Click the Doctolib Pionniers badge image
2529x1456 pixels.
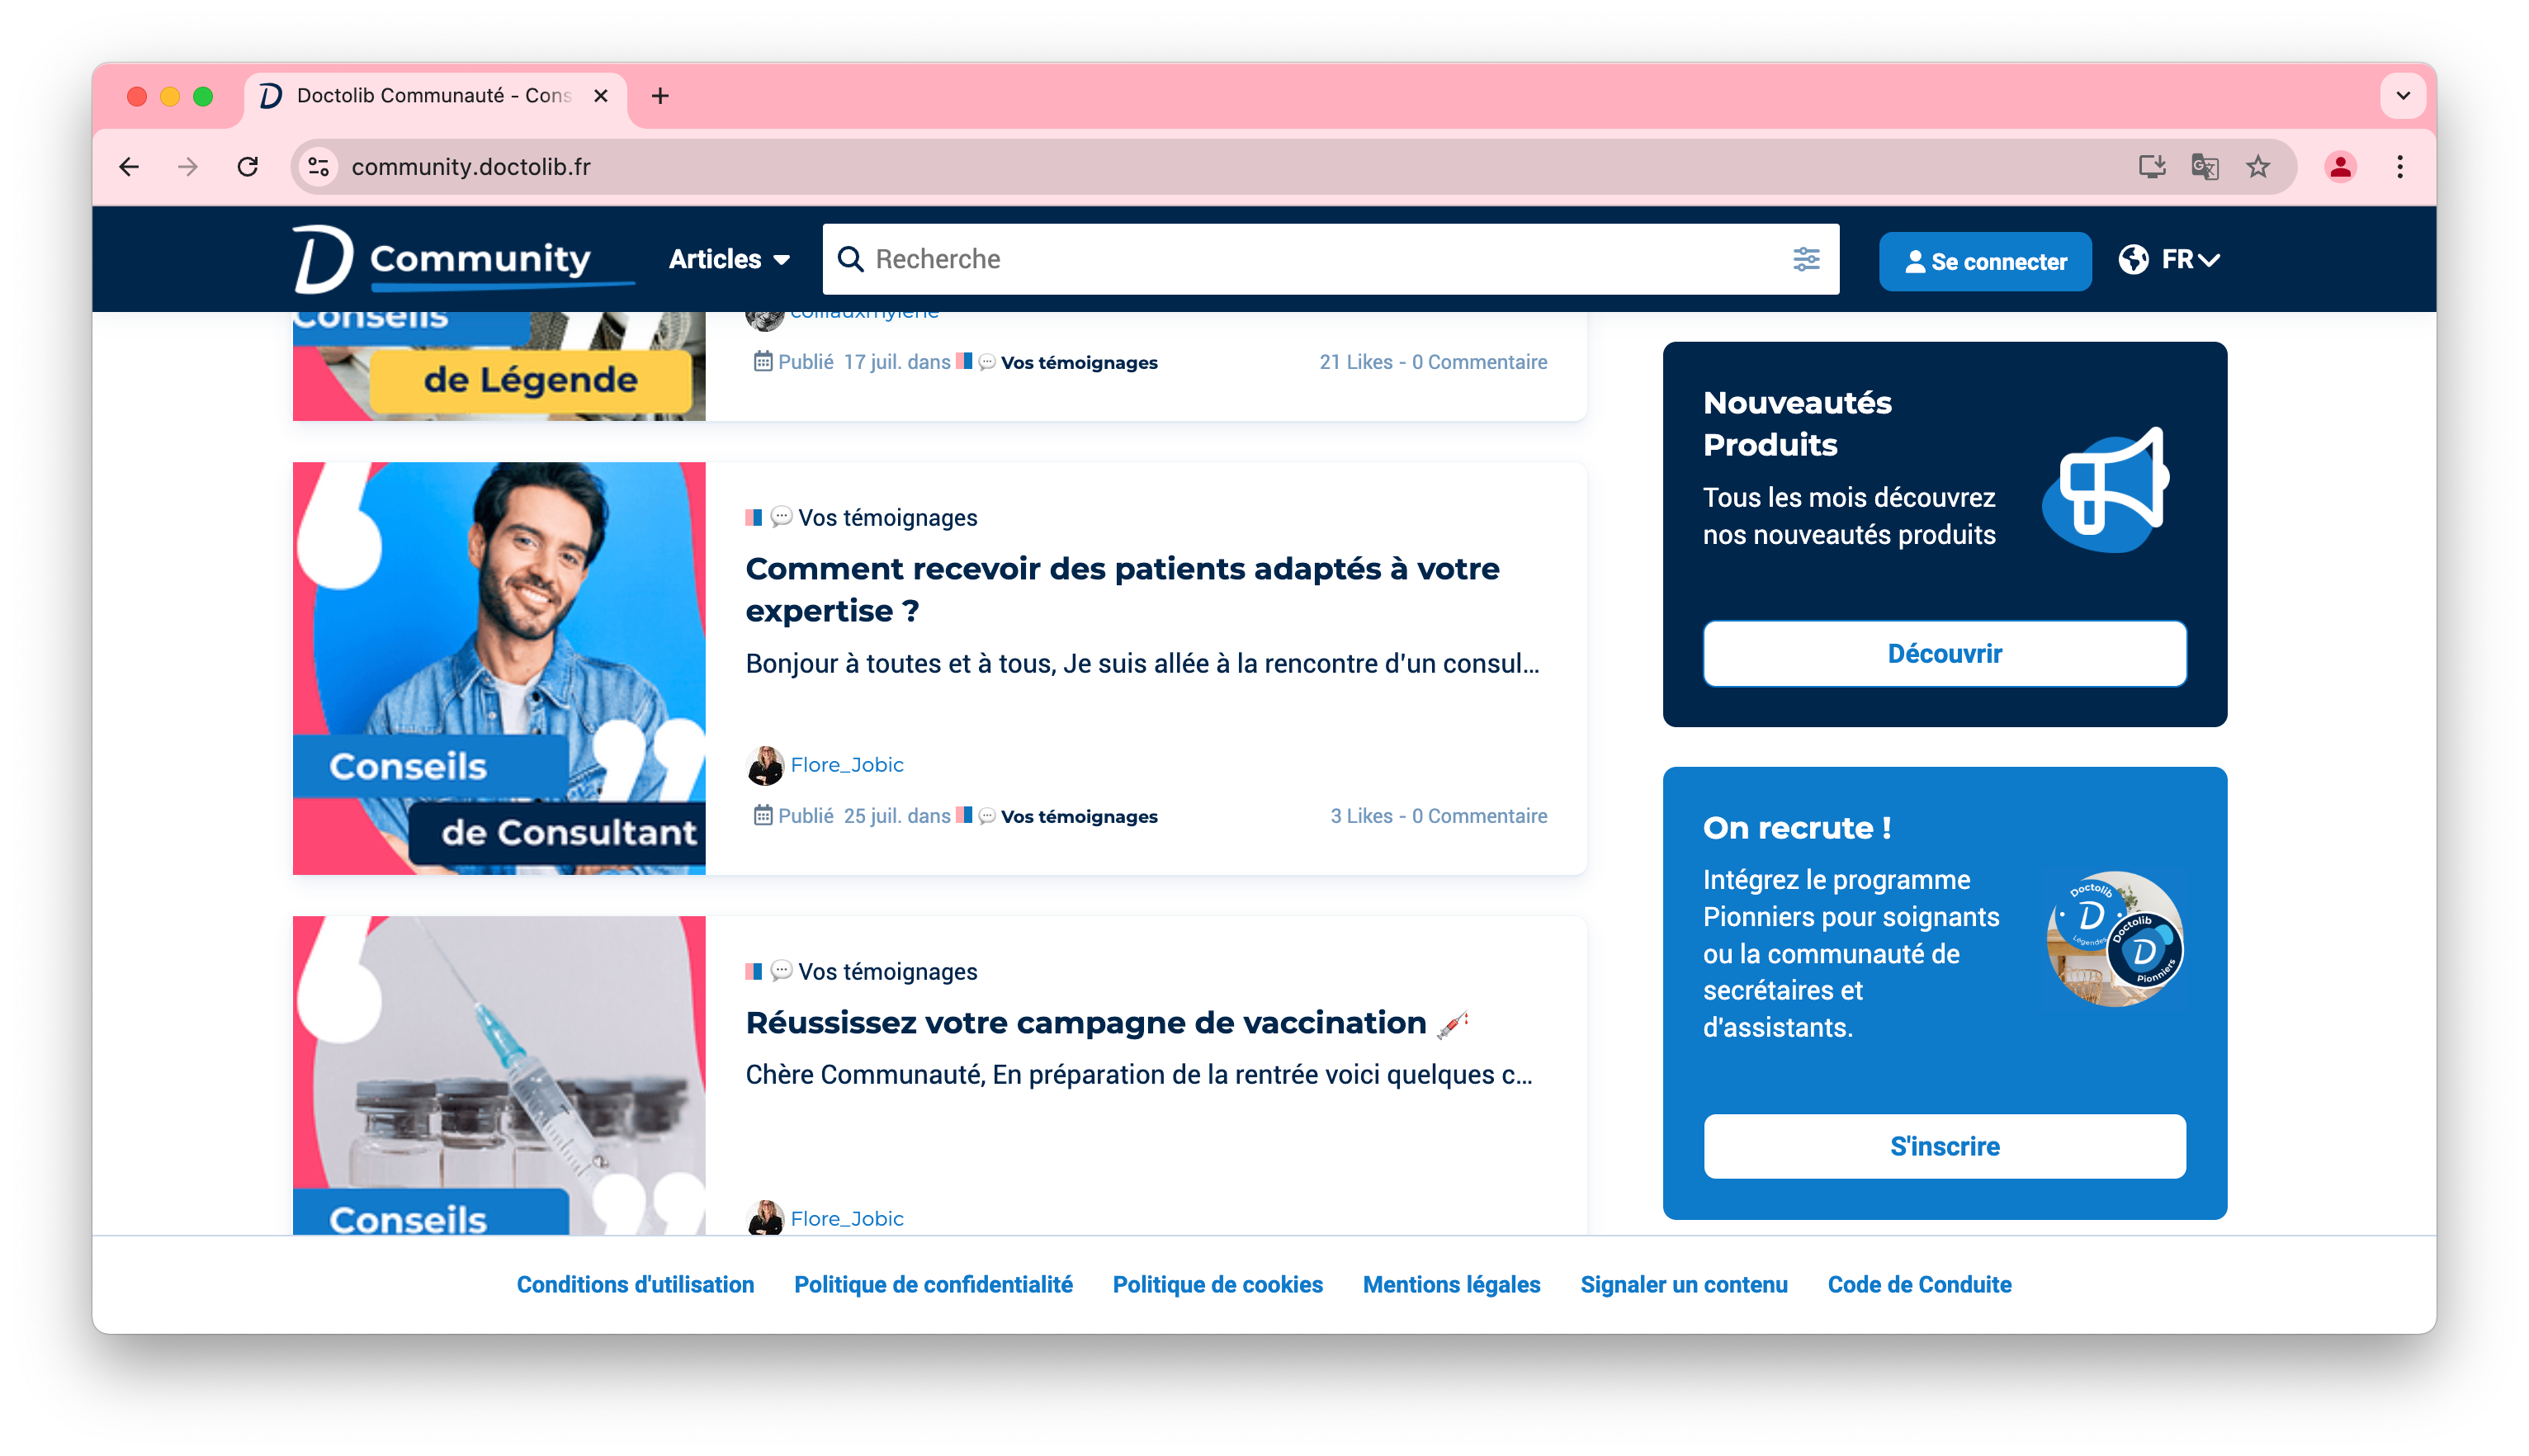point(2114,938)
